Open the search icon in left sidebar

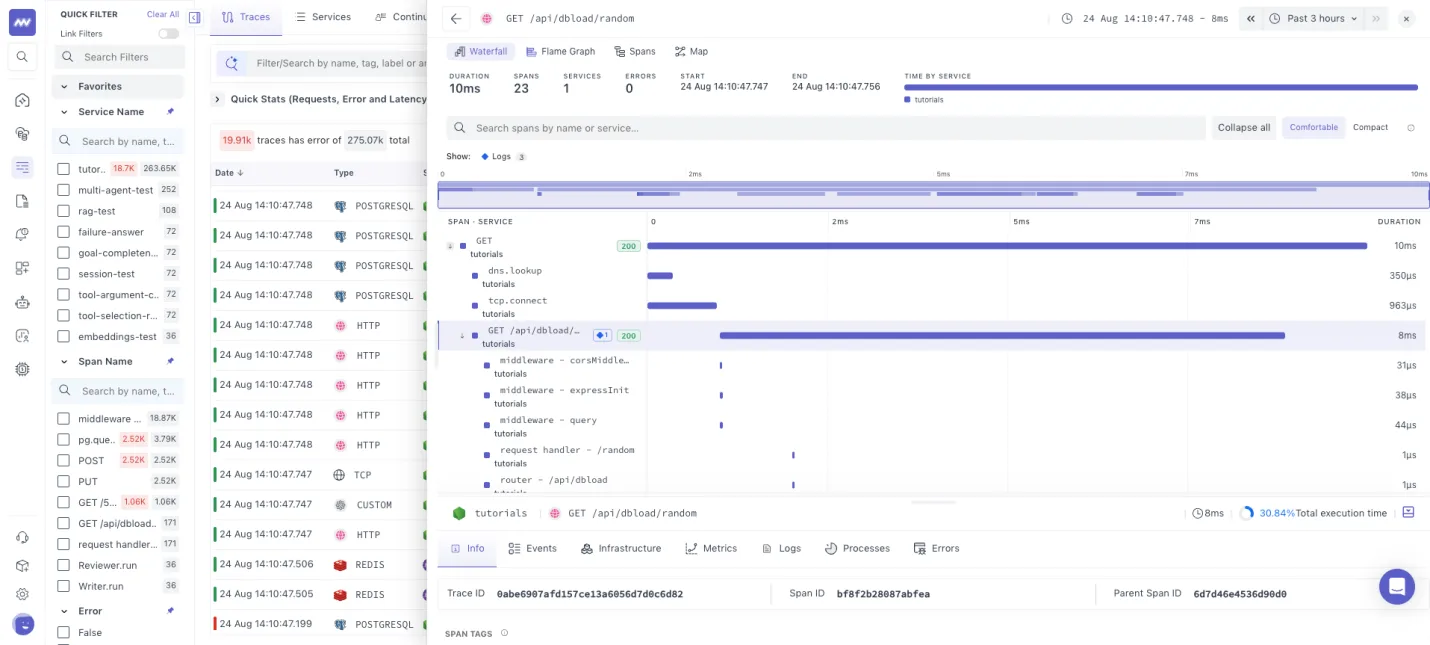click(22, 57)
